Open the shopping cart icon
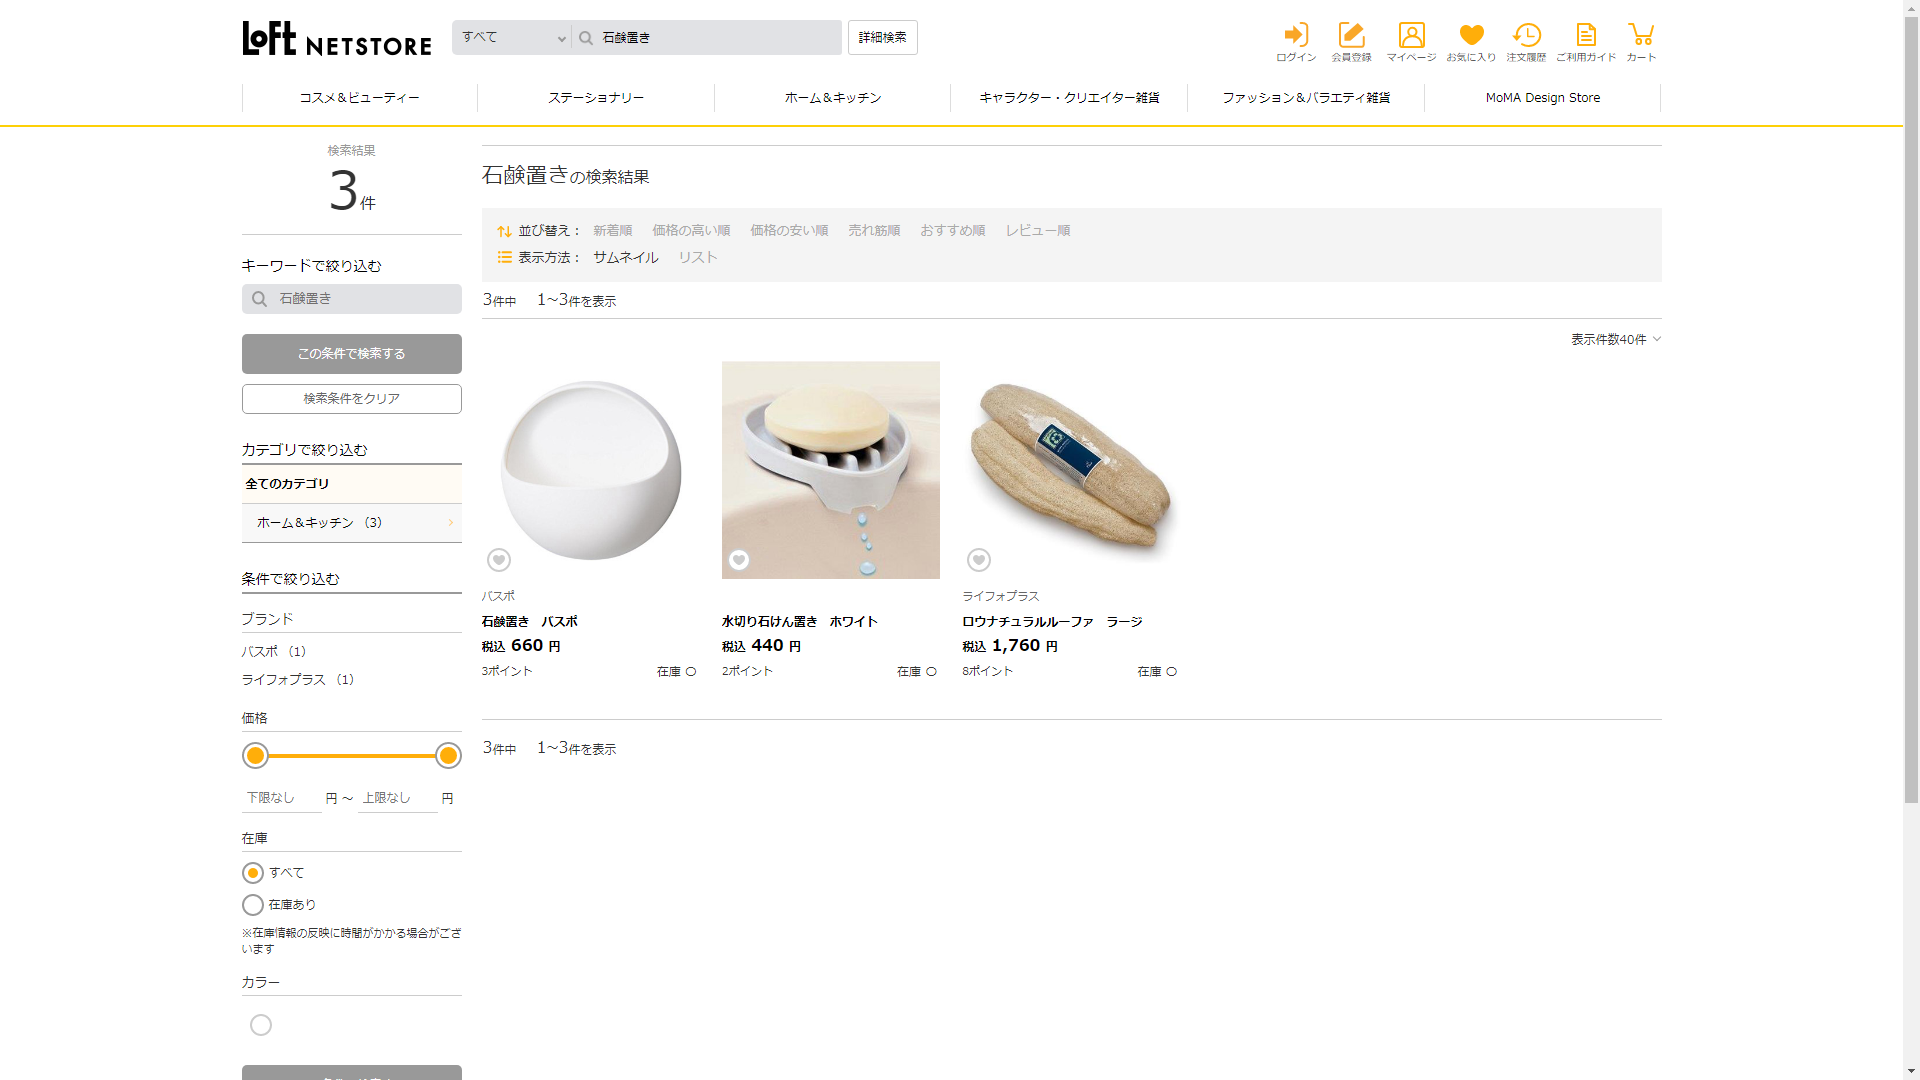Image resolution: width=1920 pixels, height=1080 pixels. click(1641, 36)
